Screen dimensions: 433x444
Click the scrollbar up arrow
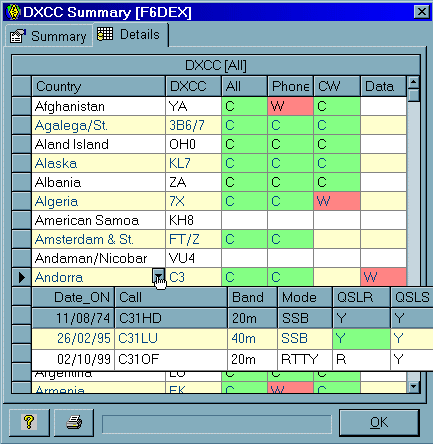[414, 82]
